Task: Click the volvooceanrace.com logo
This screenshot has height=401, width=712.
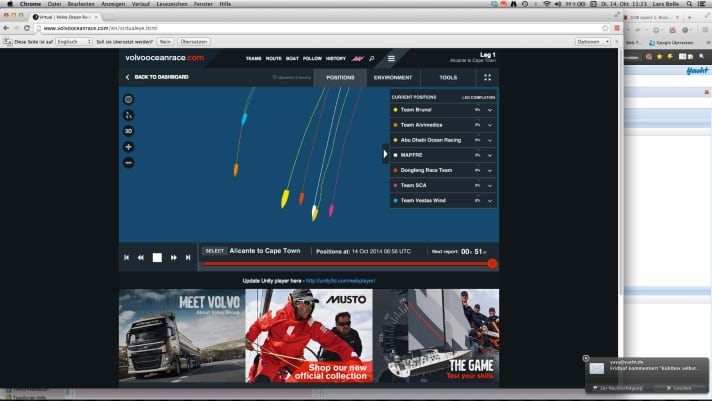Action: coord(164,58)
